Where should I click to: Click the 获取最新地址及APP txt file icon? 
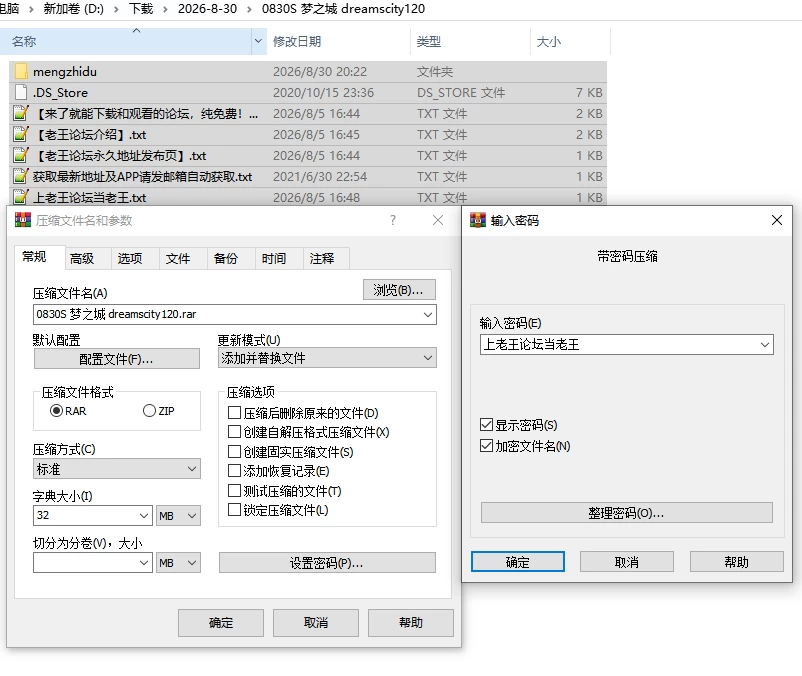21,176
